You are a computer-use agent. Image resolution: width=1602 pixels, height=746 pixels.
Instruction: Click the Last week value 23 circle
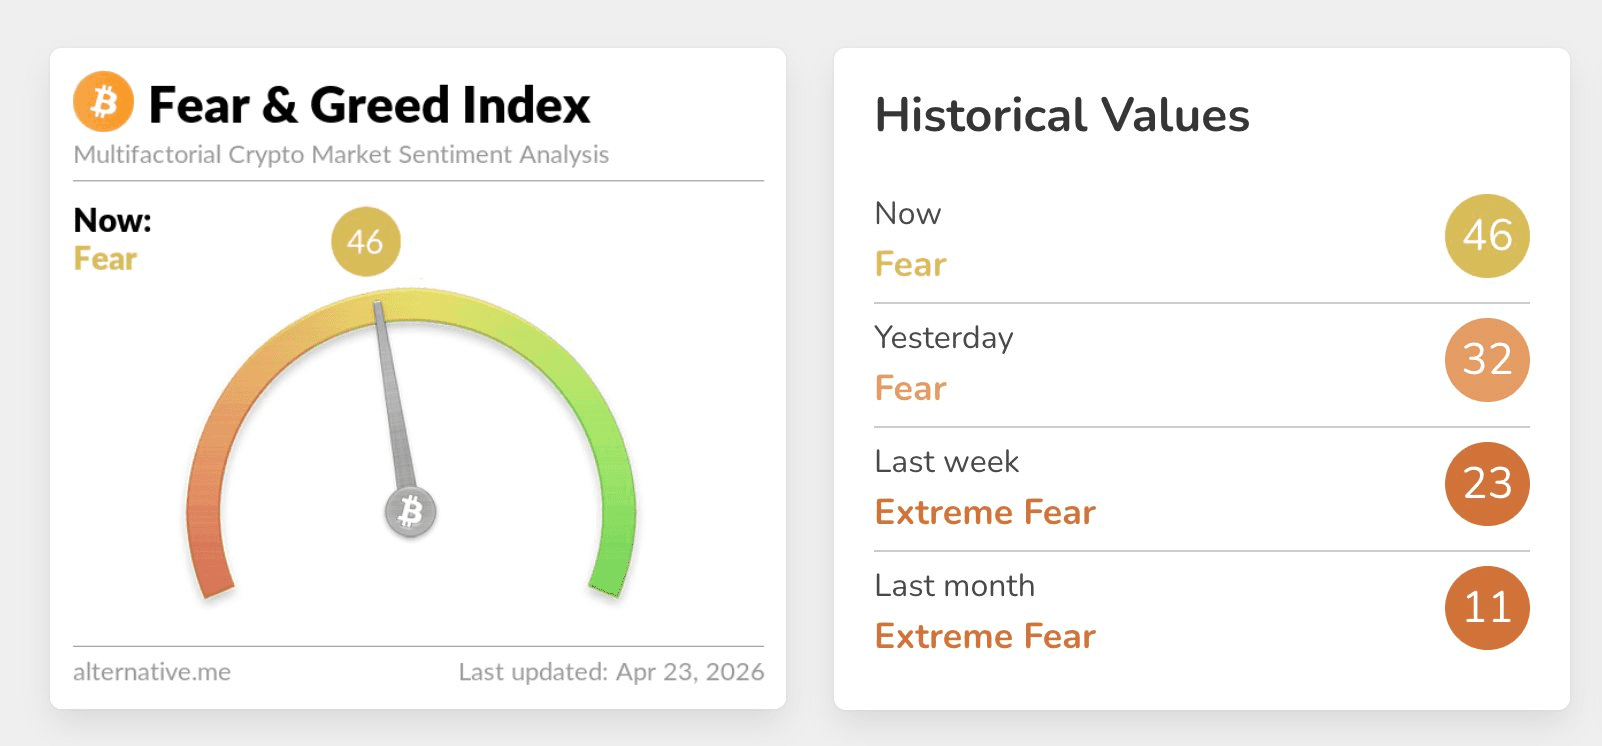1486,484
